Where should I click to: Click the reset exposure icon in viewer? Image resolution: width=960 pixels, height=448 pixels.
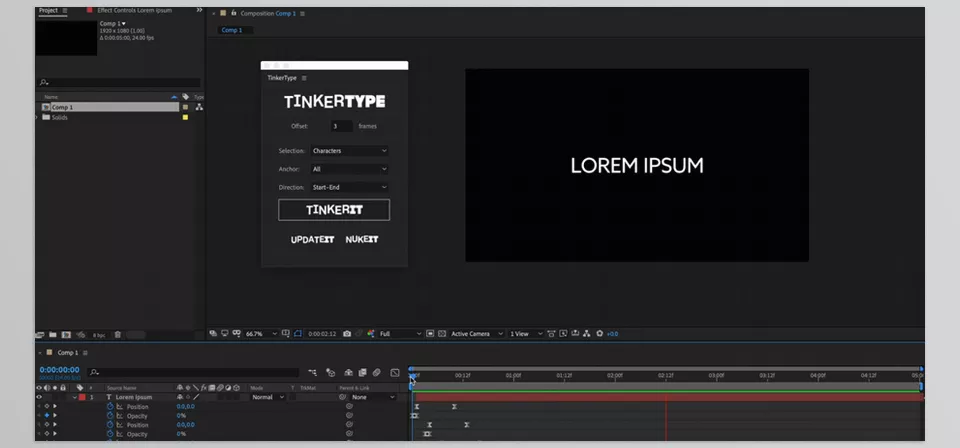click(599, 334)
